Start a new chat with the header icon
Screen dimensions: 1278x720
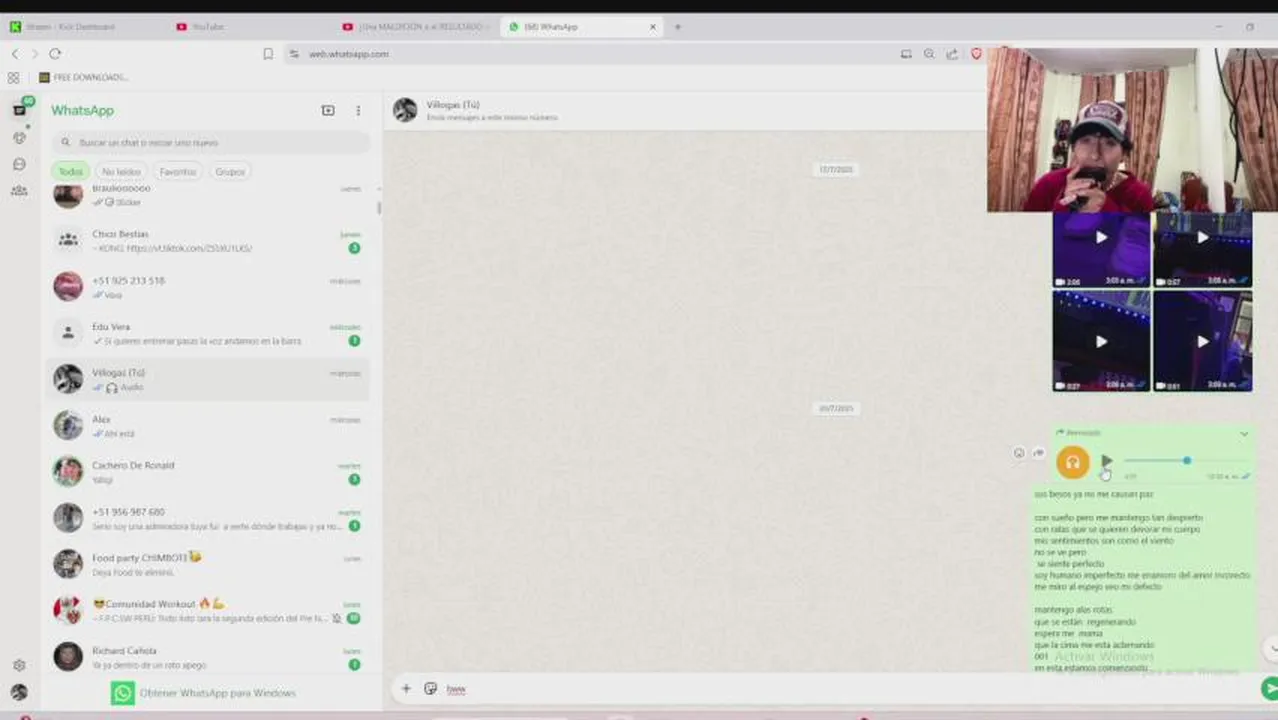(x=328, y=110)
